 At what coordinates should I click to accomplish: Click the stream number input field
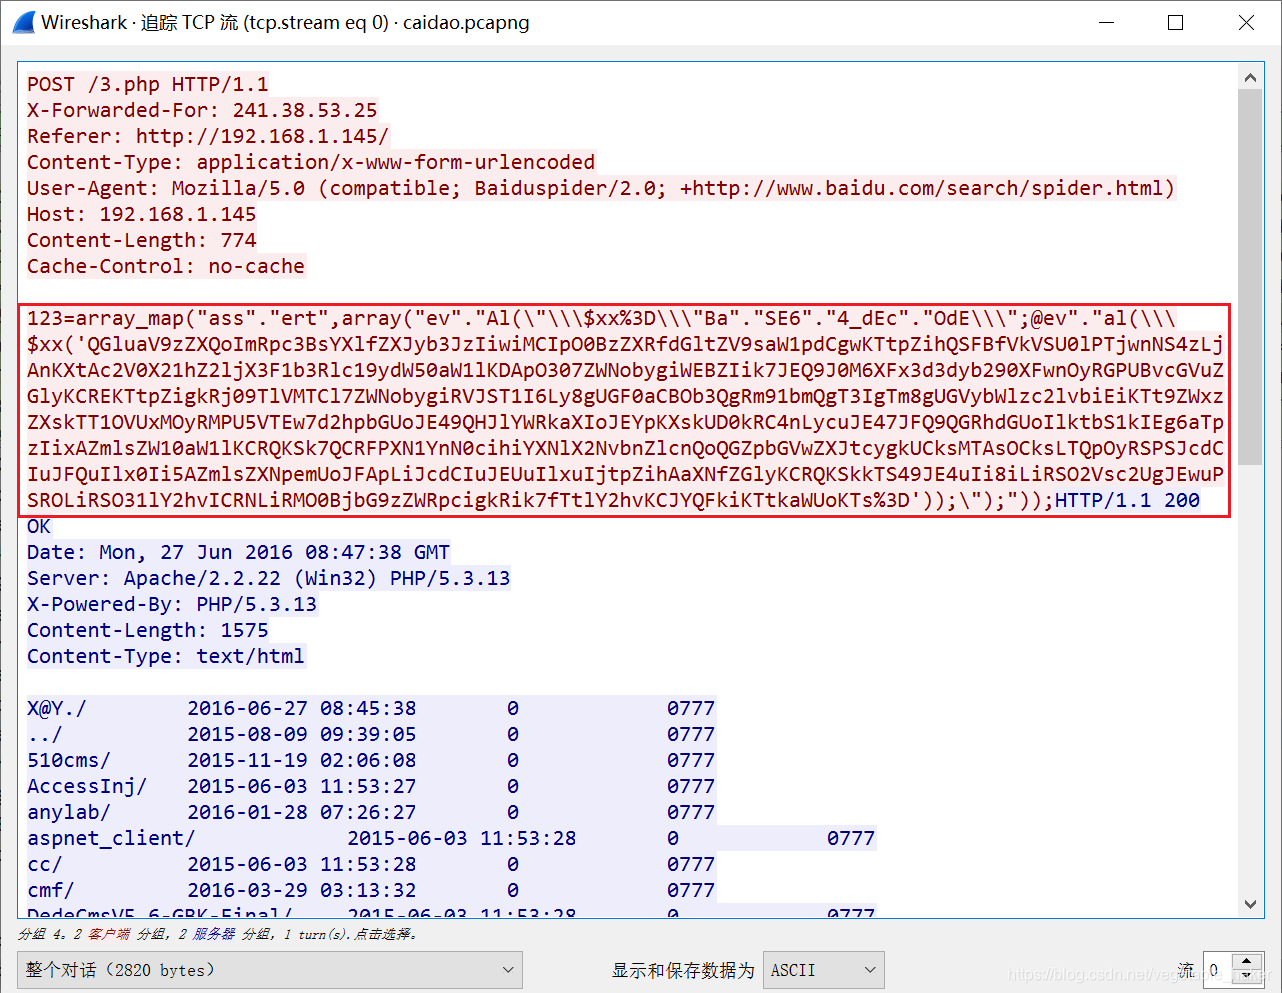pyautogui.click(x=1218, y=970)
